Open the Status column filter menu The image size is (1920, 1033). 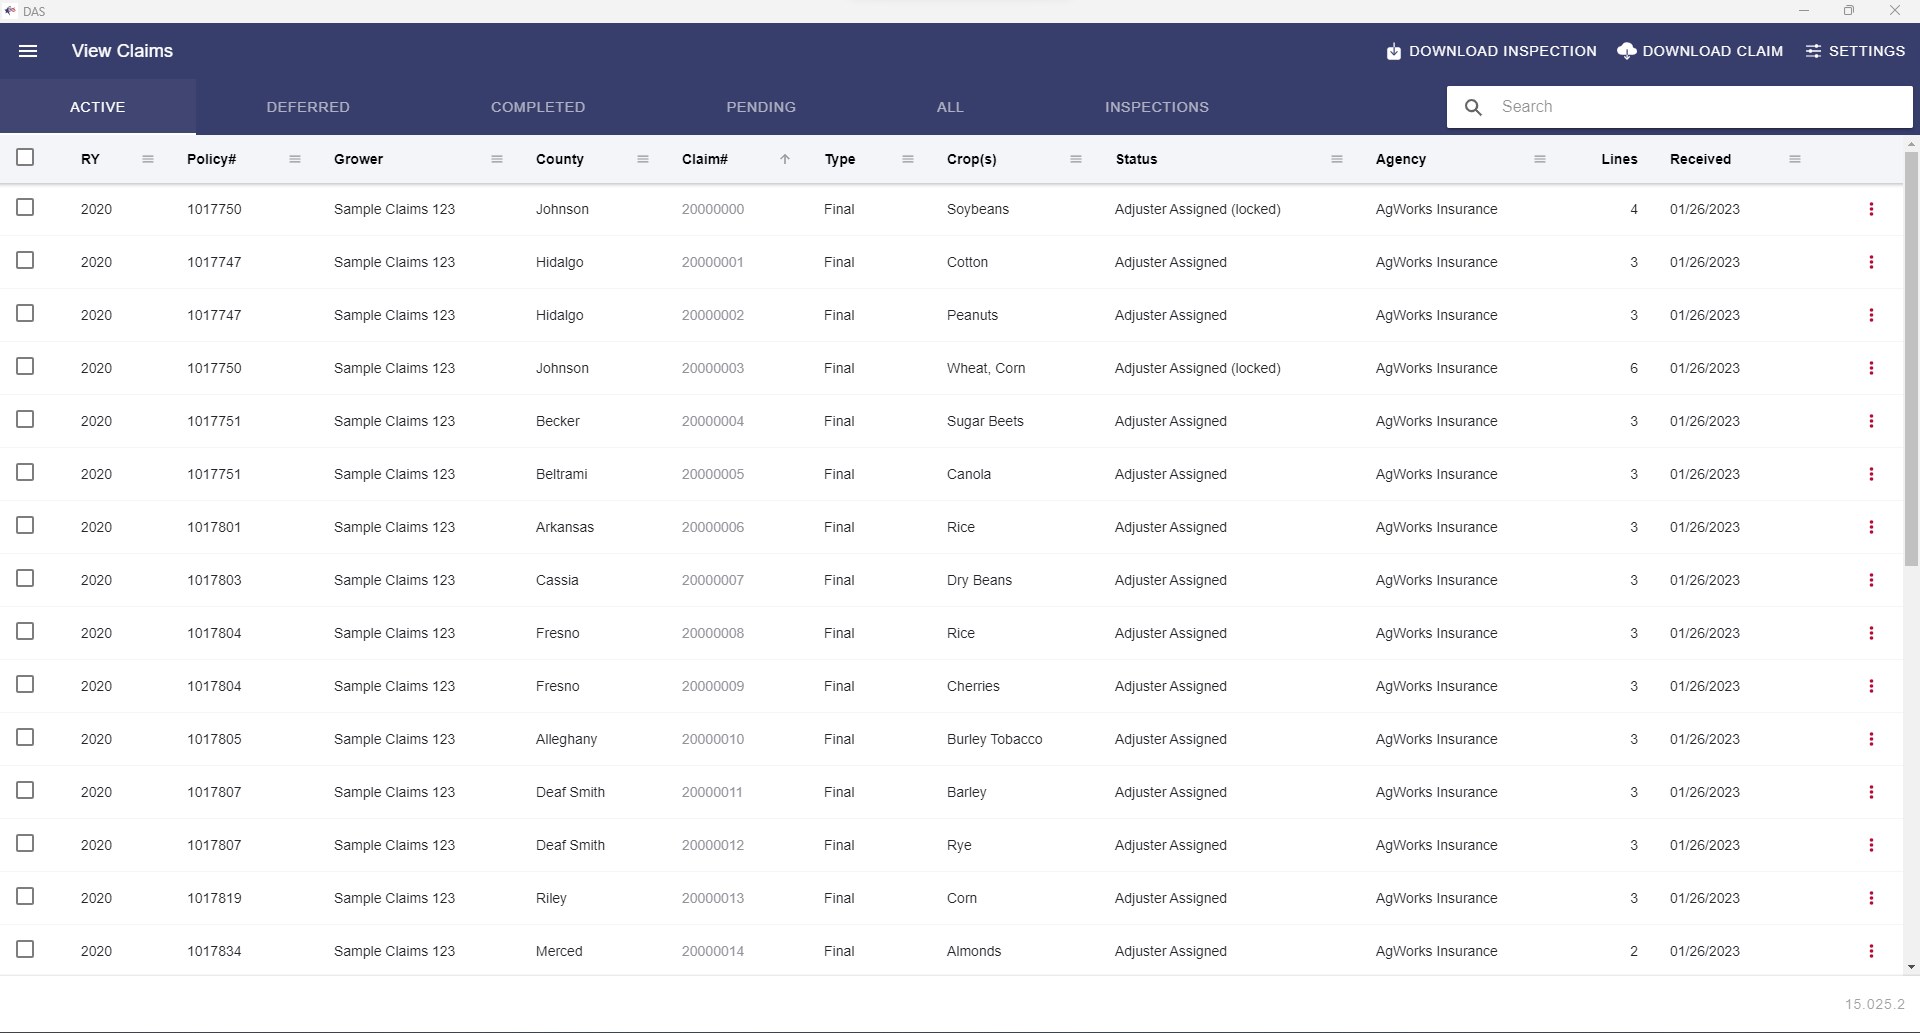1337,159
